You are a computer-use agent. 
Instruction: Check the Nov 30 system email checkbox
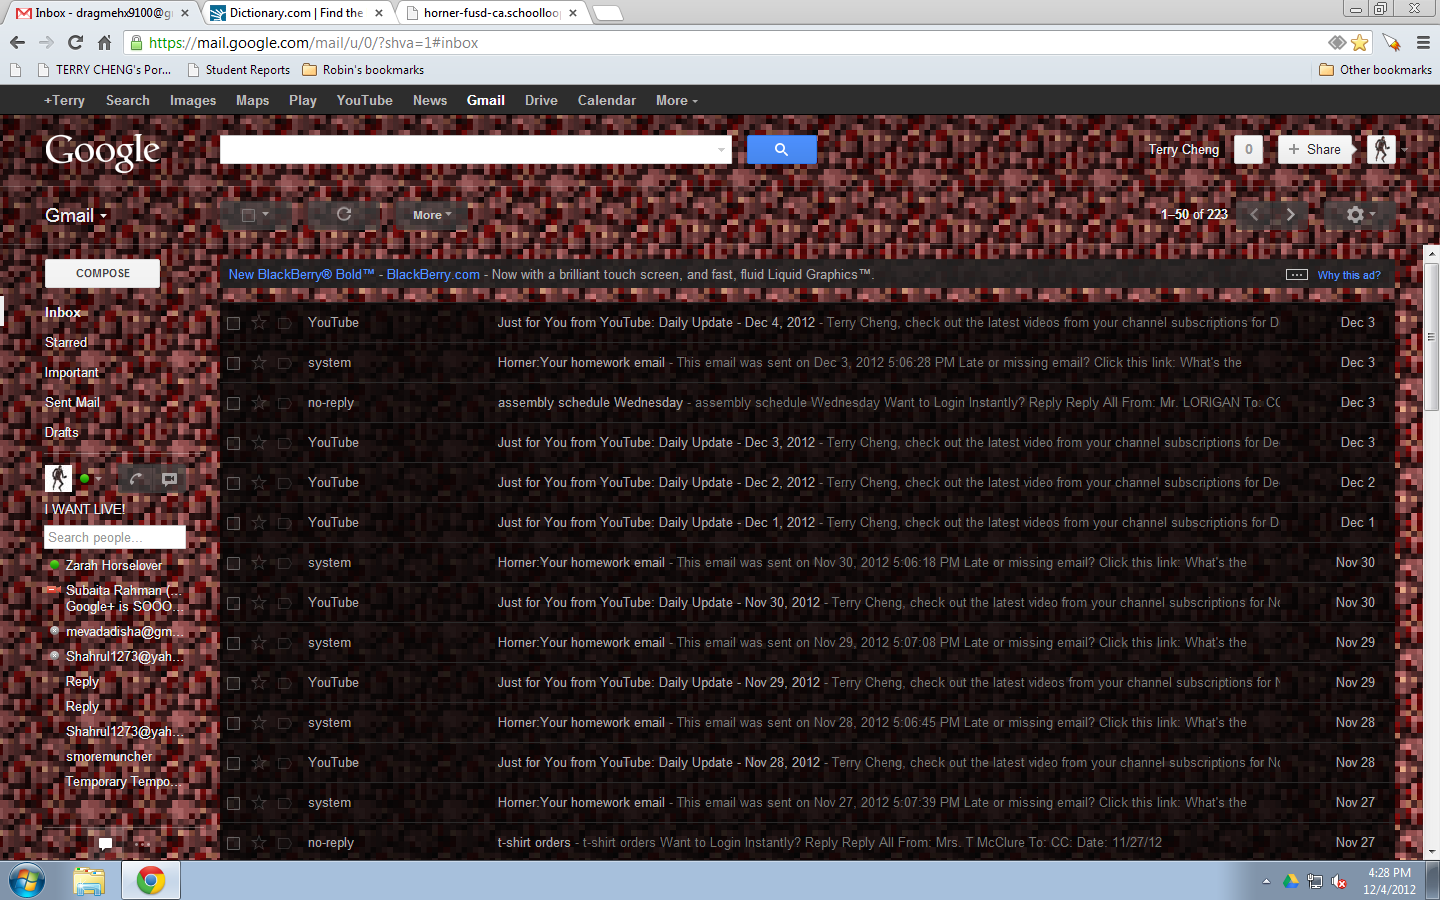point(233,563)
